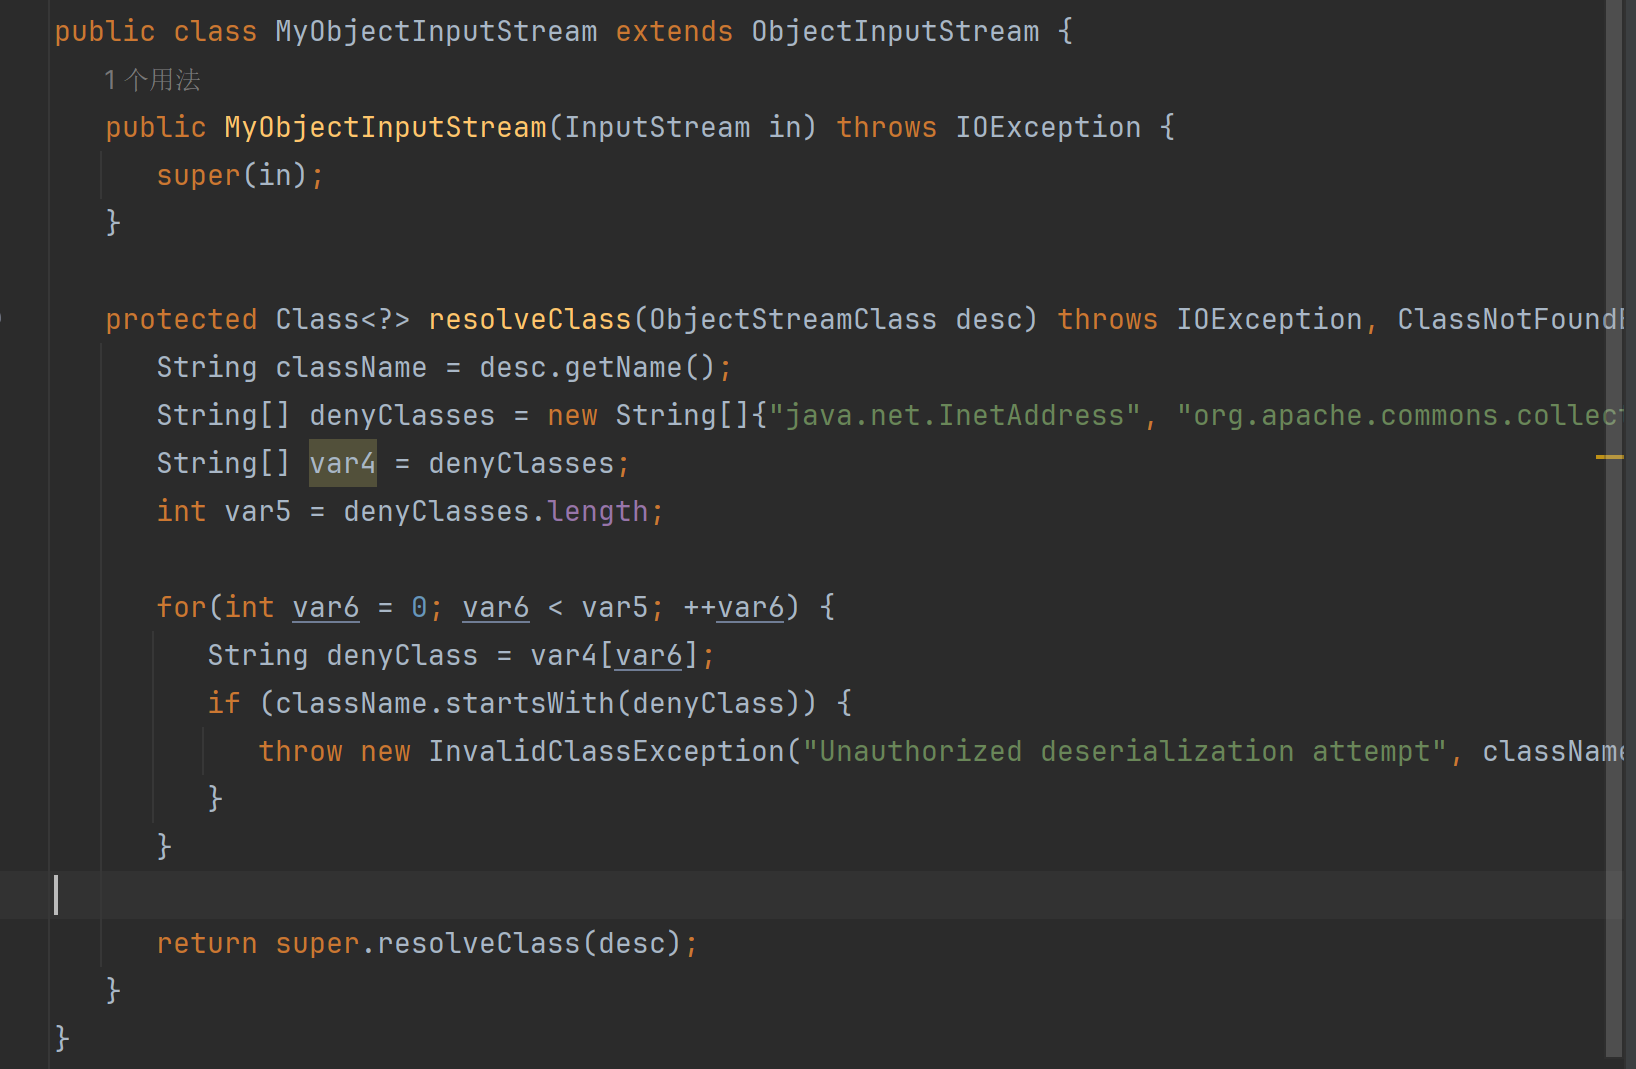This screenshot has height=1069, width=1636.
Task: Click the getName() method call
Action: [640, 367]
